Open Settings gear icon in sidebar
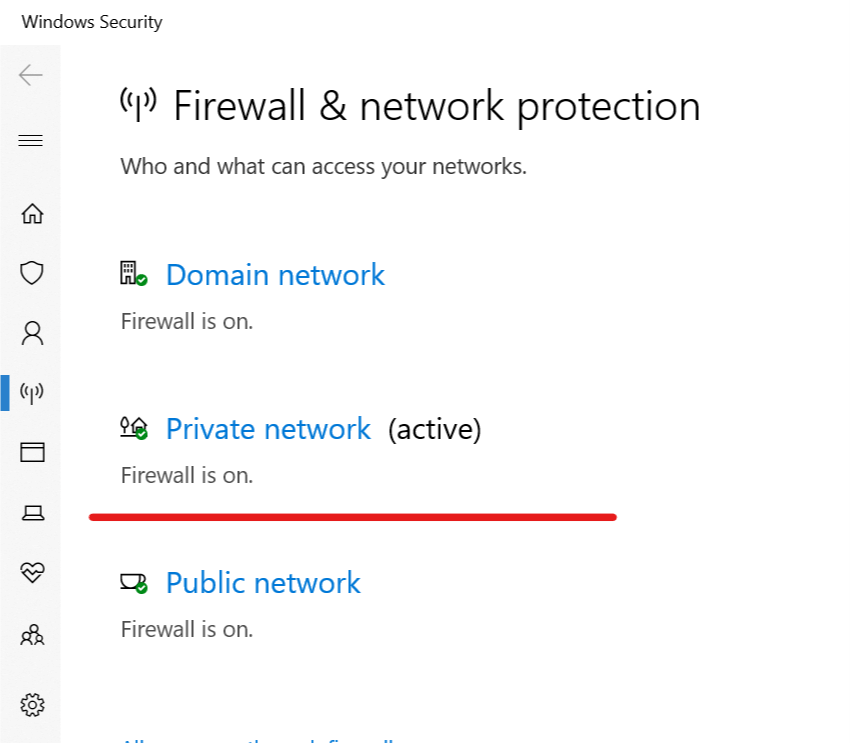The height and width of the screenshot is (743, 850). (x=32, y=705)
